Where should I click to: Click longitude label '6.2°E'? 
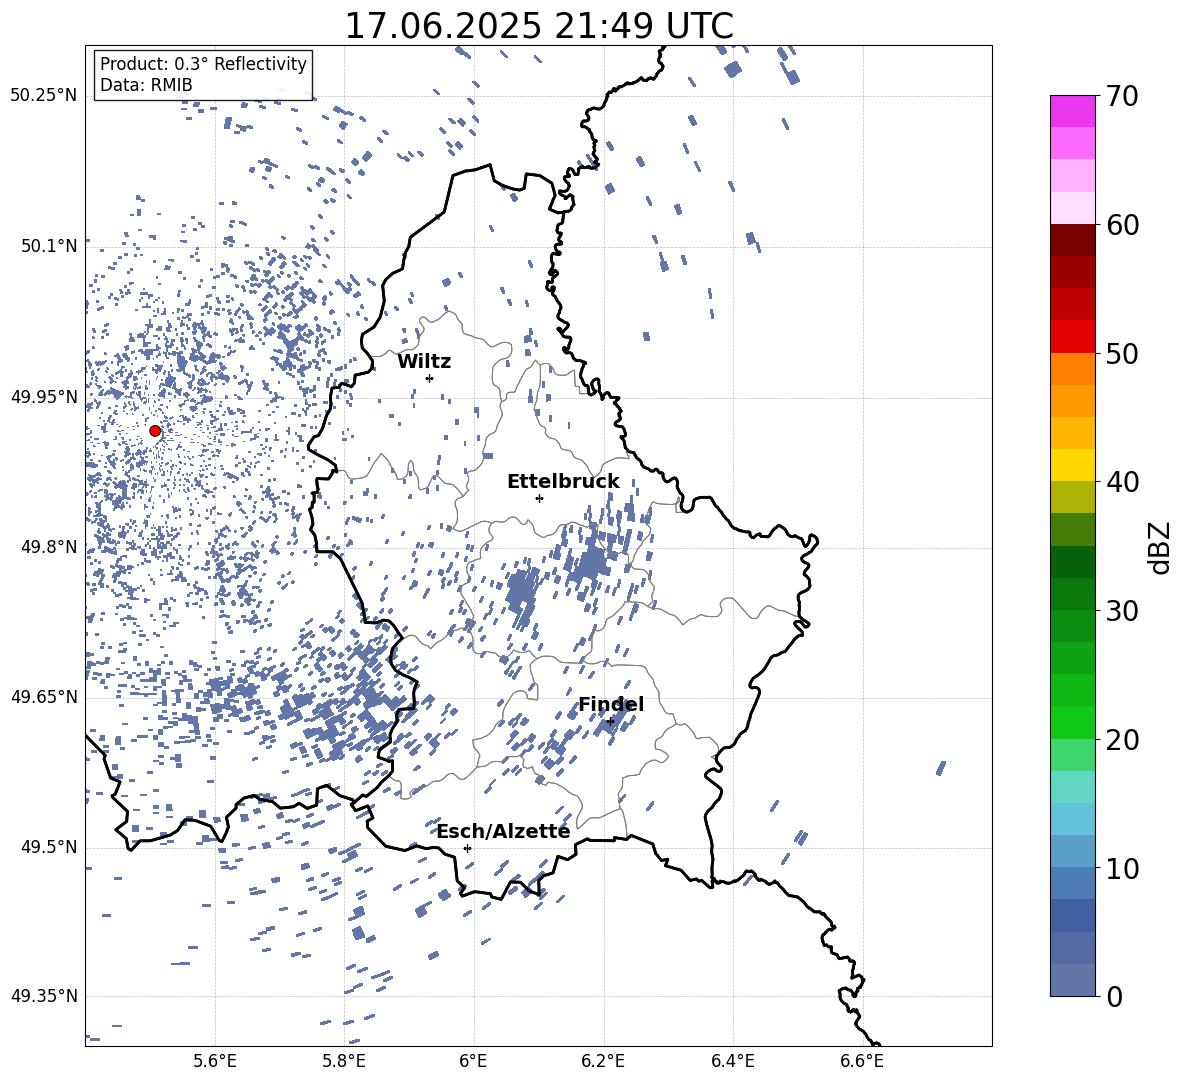point(603,1061)
